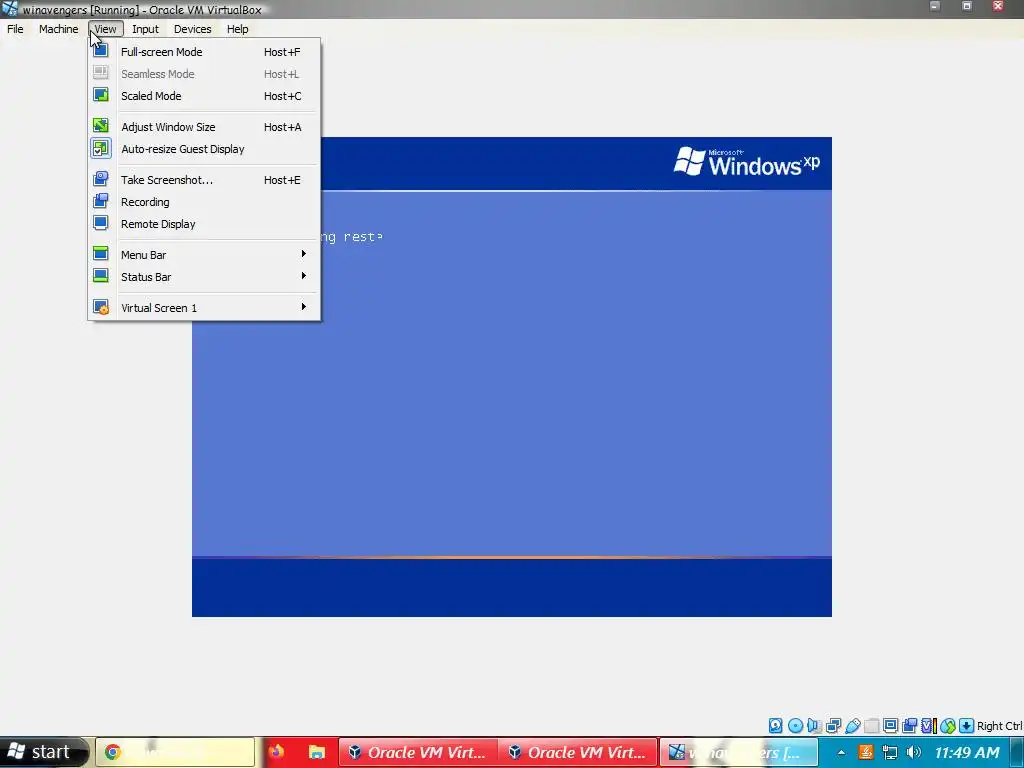Click the USB devices status icon
This screenshot has height=768, width=1024.
[x=852, y=726]
